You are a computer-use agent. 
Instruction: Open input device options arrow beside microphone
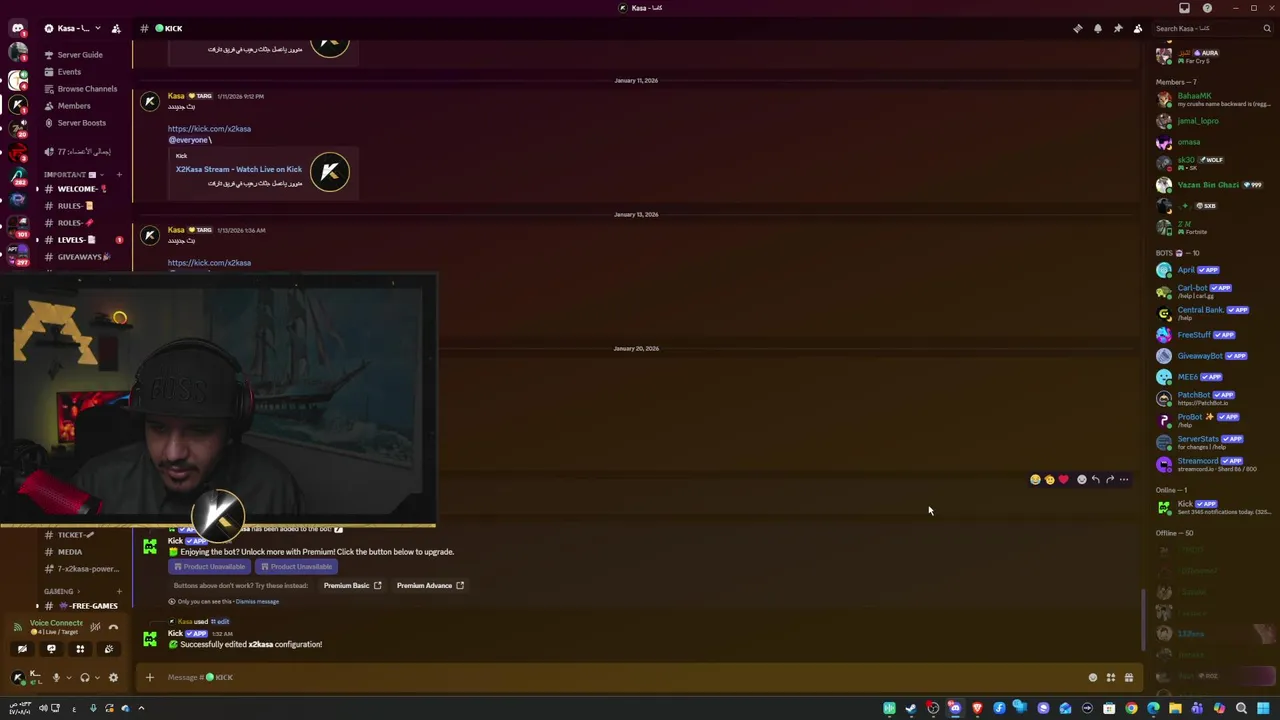69,677
